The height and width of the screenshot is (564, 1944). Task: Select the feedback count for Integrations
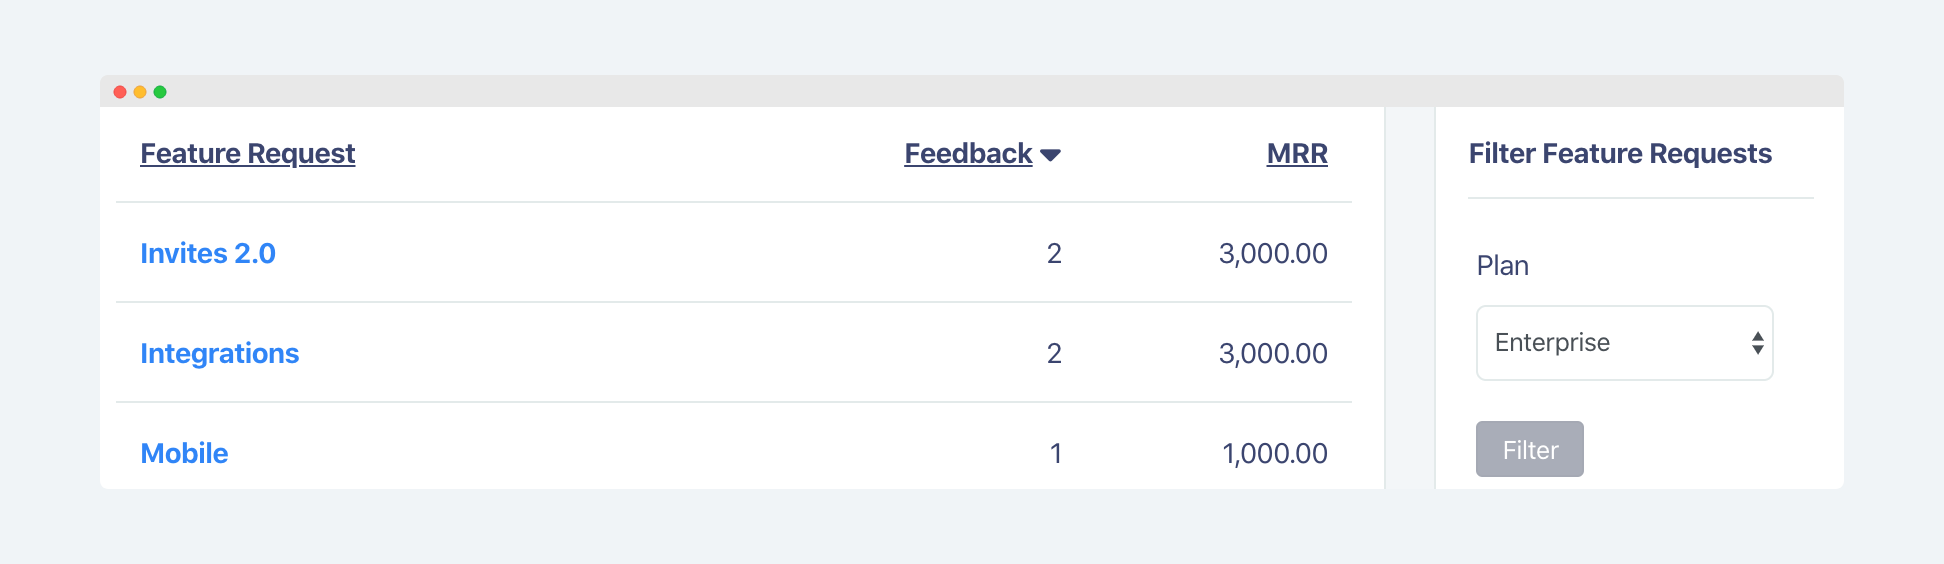tap(1054, 354)
